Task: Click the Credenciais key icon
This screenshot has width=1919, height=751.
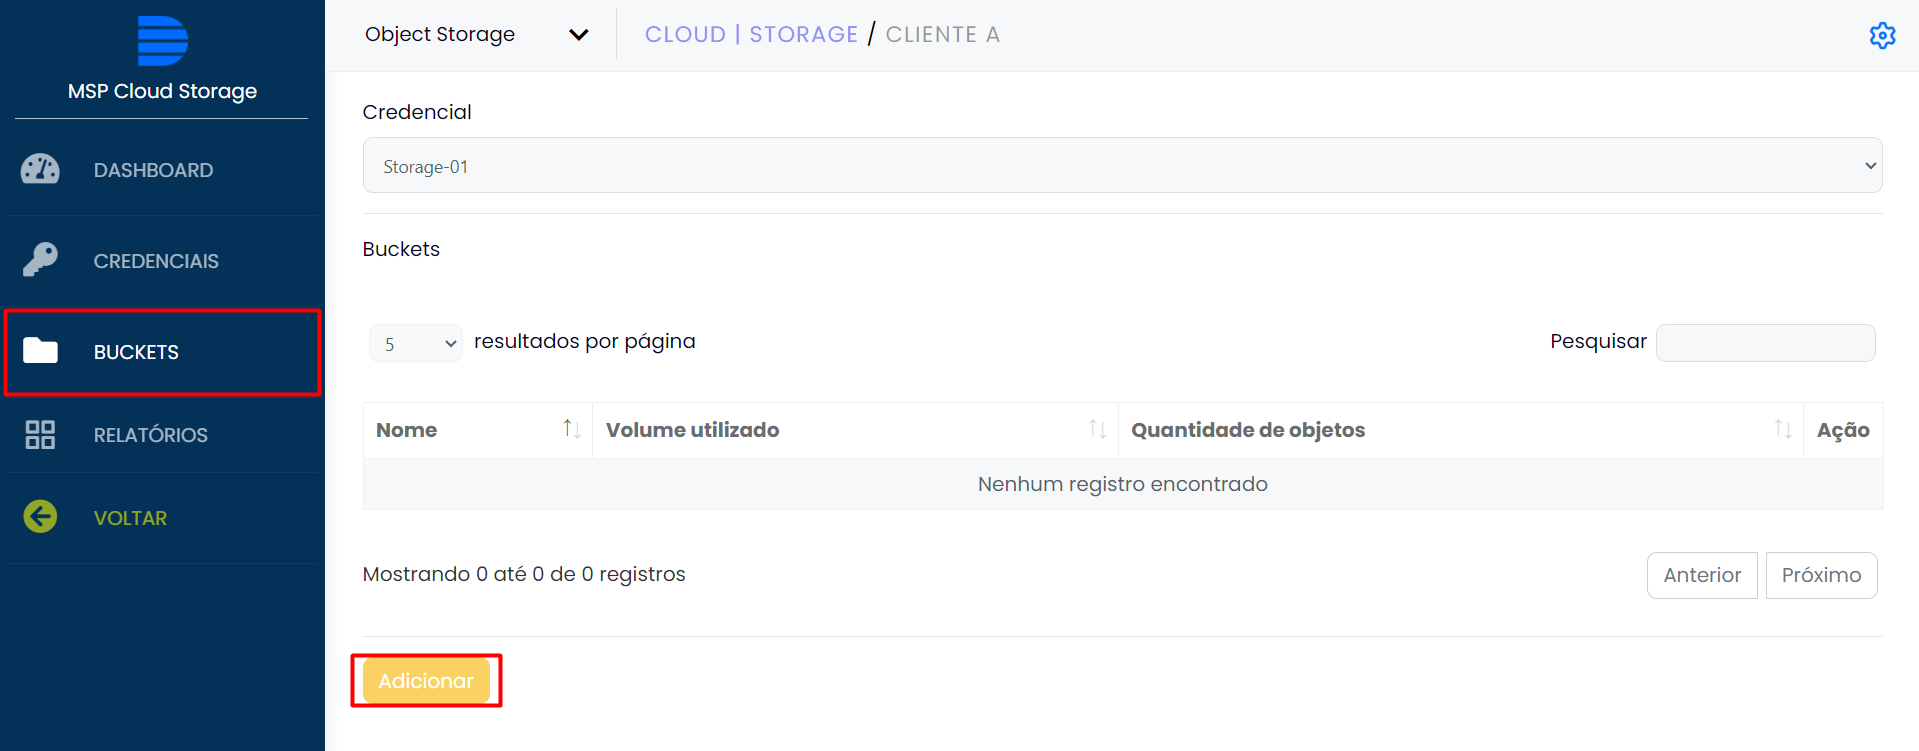Action: point(40,260)
